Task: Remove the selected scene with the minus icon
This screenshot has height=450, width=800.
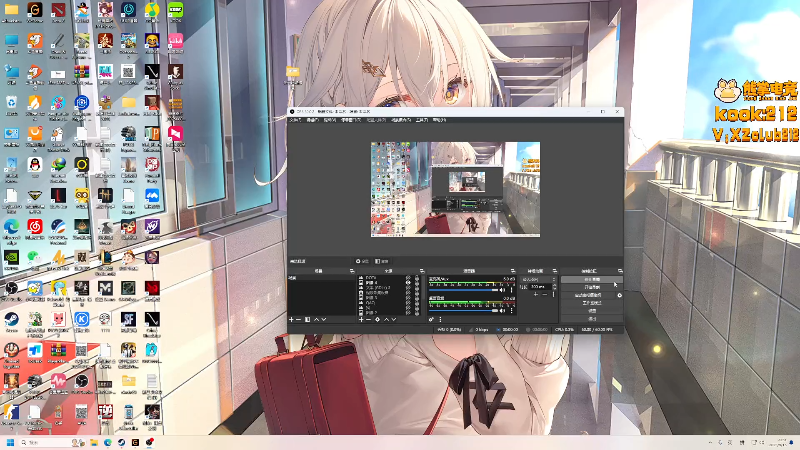Action: tap(298, 319)
